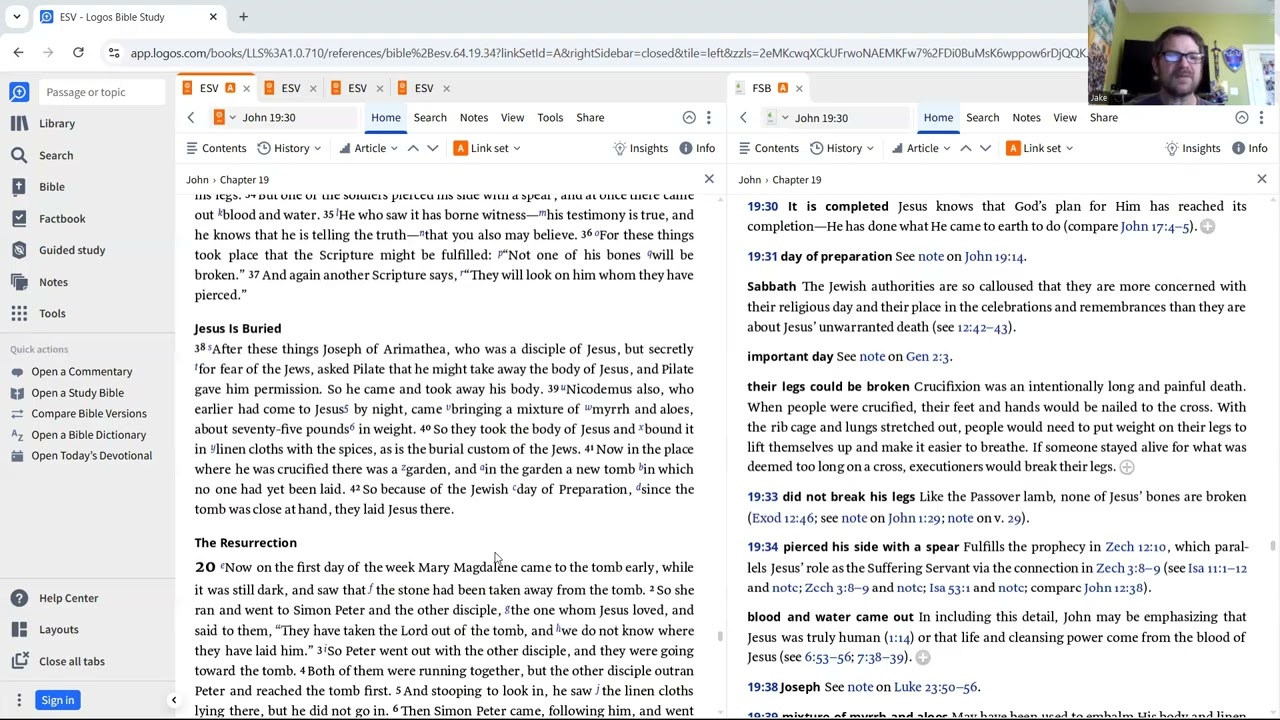
Task: Follow the John 17:4–5 link
Action: pos(1155,227)
